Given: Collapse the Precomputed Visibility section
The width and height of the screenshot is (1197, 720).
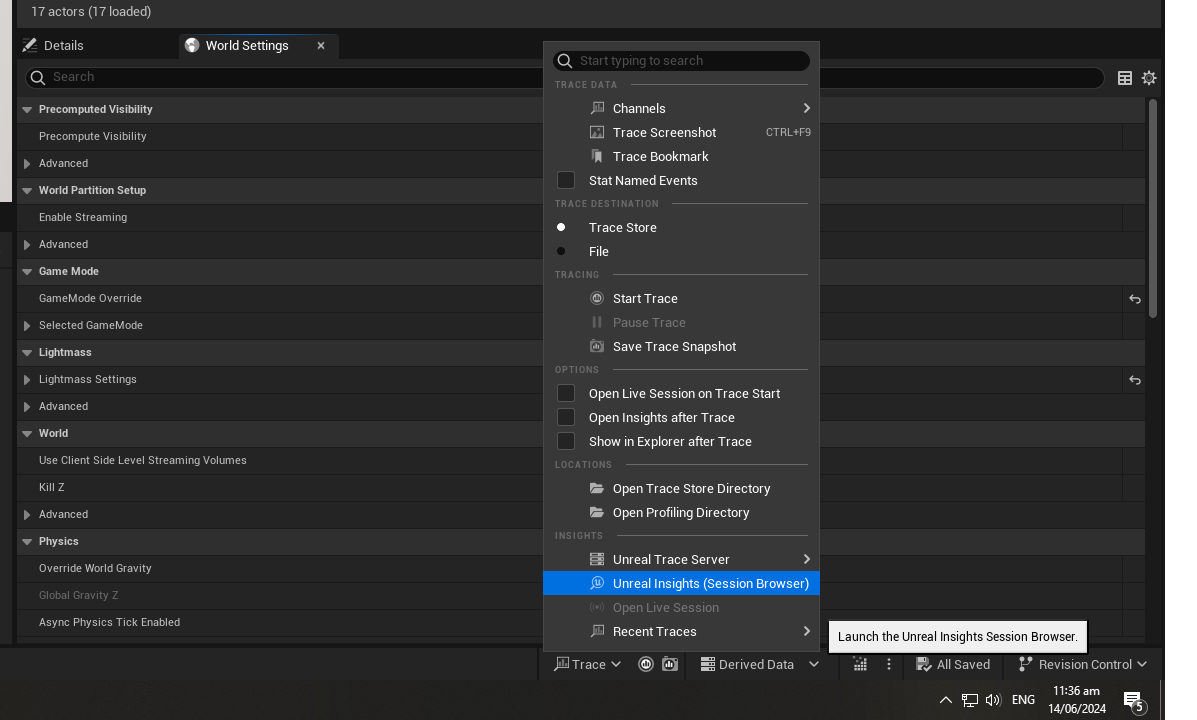Looking at the screenshot, I should (x=27, y=110).
